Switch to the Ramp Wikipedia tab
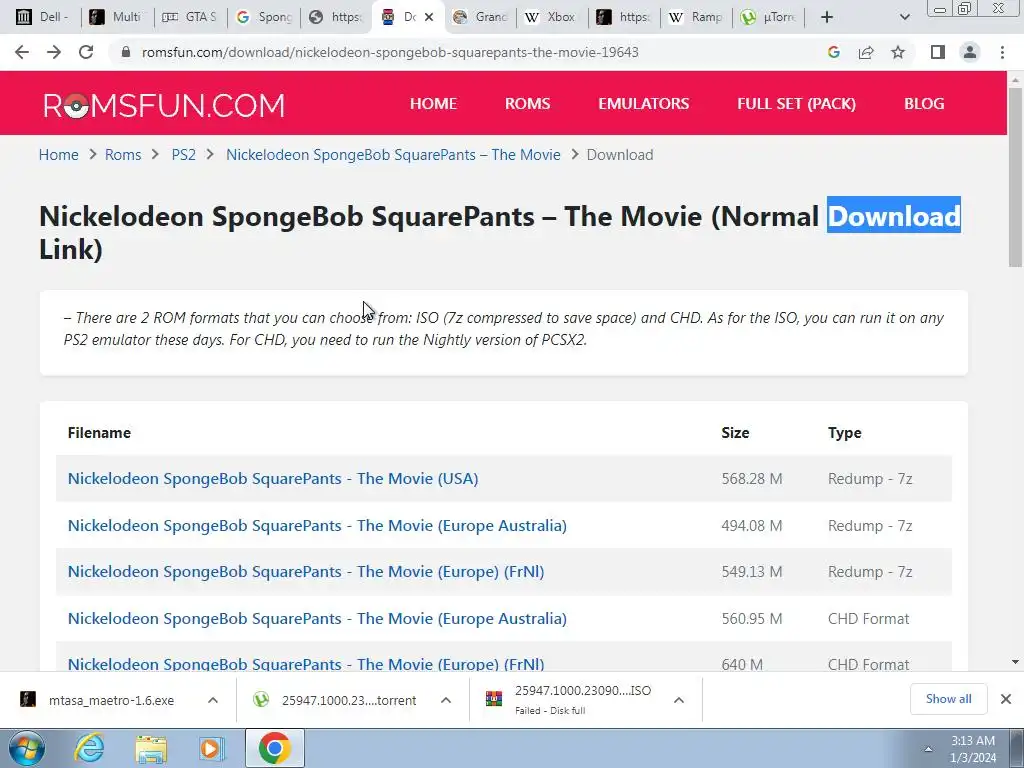1024x768 pixels. point(697,17)
